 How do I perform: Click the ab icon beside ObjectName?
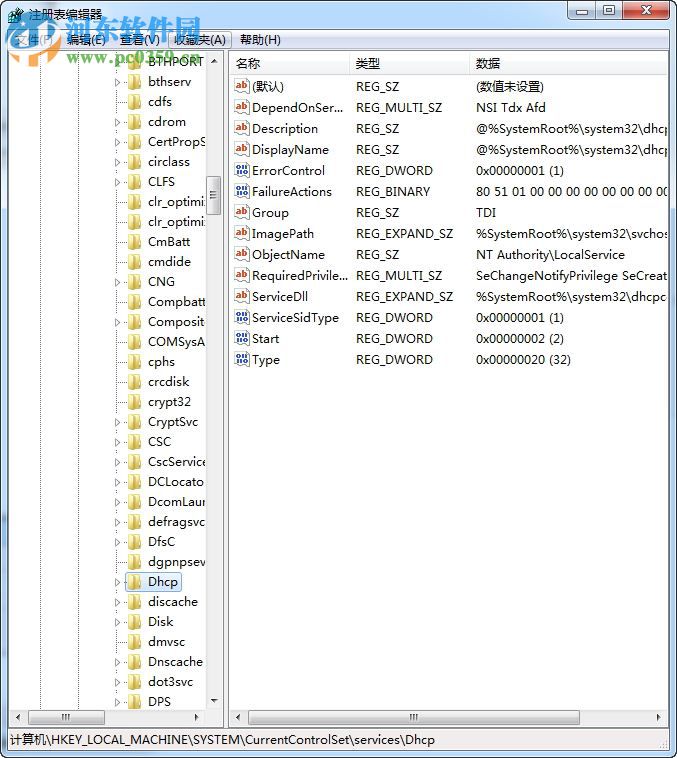(x=241, y=254)
